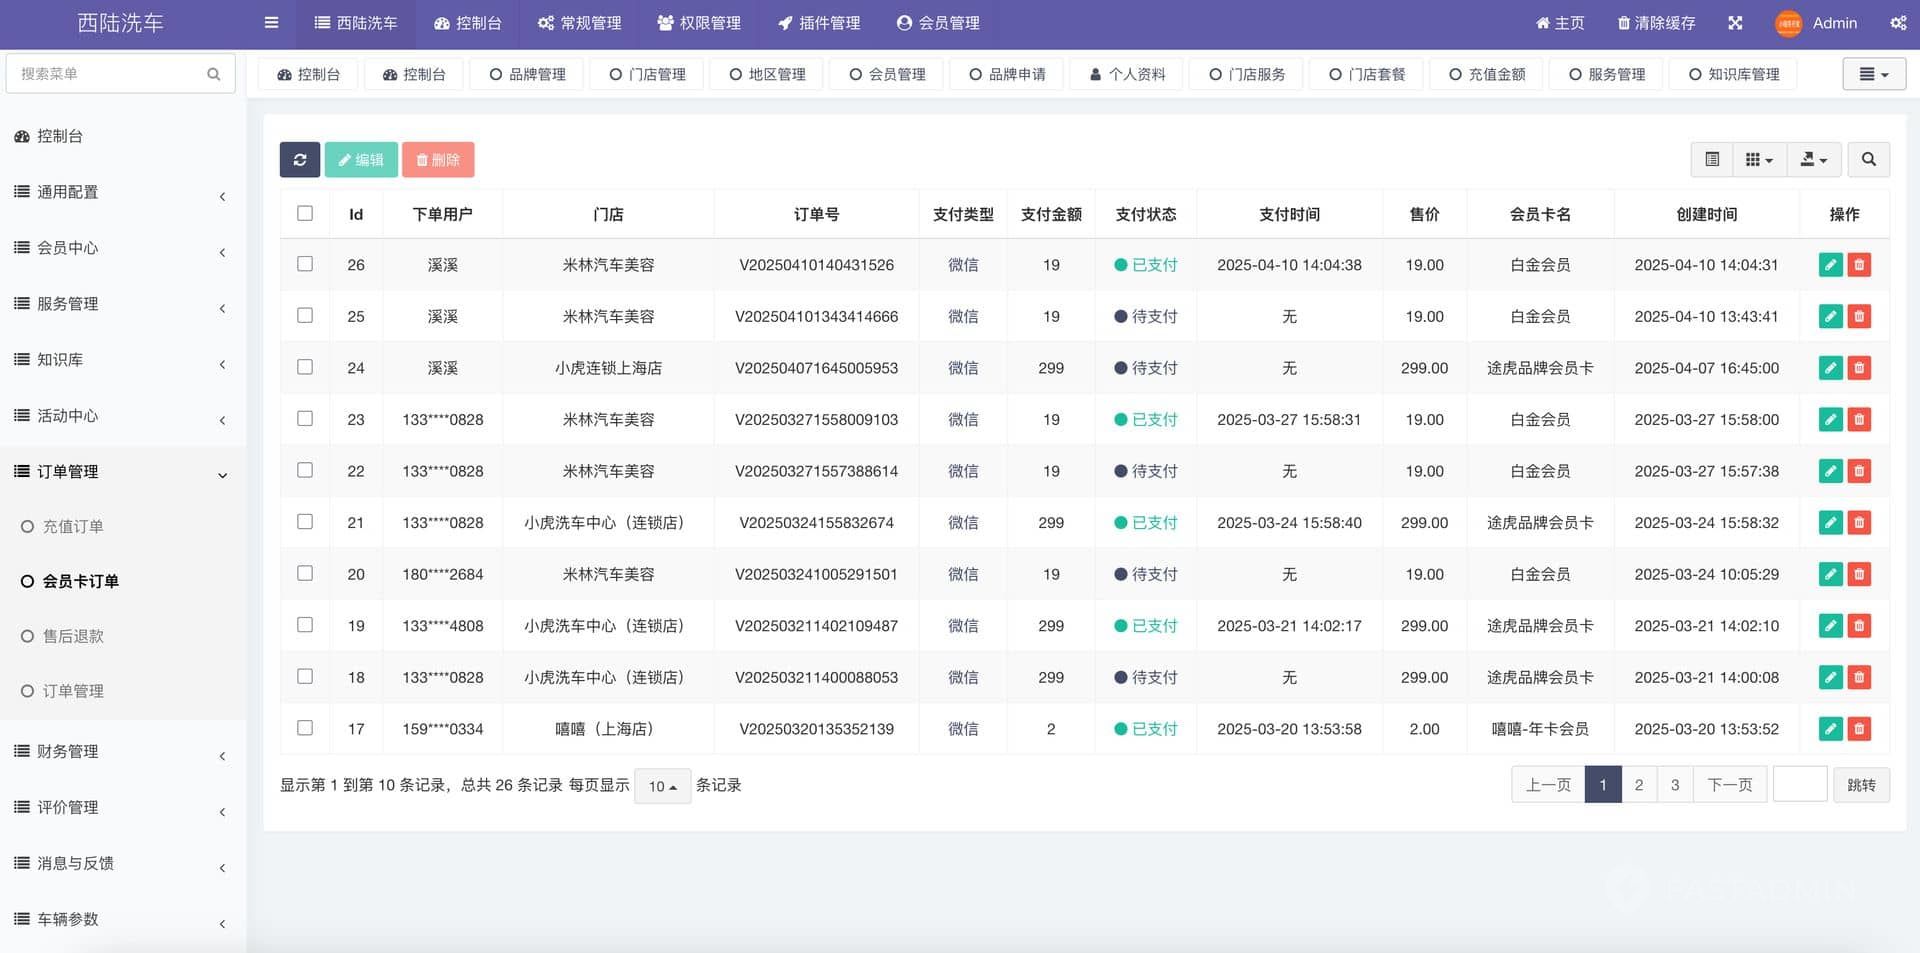Edit order row with Id 17
Image resolution: width=1920 pixels, height=953 pixels.
1830,729
